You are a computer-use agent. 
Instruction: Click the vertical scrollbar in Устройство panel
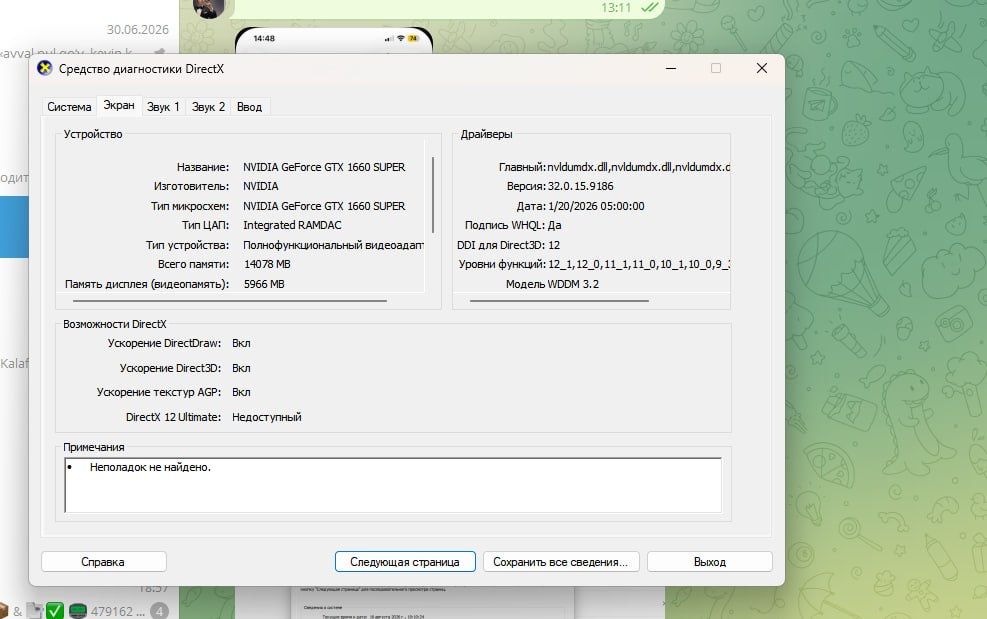pyautogui.click(x=433, y=195)
